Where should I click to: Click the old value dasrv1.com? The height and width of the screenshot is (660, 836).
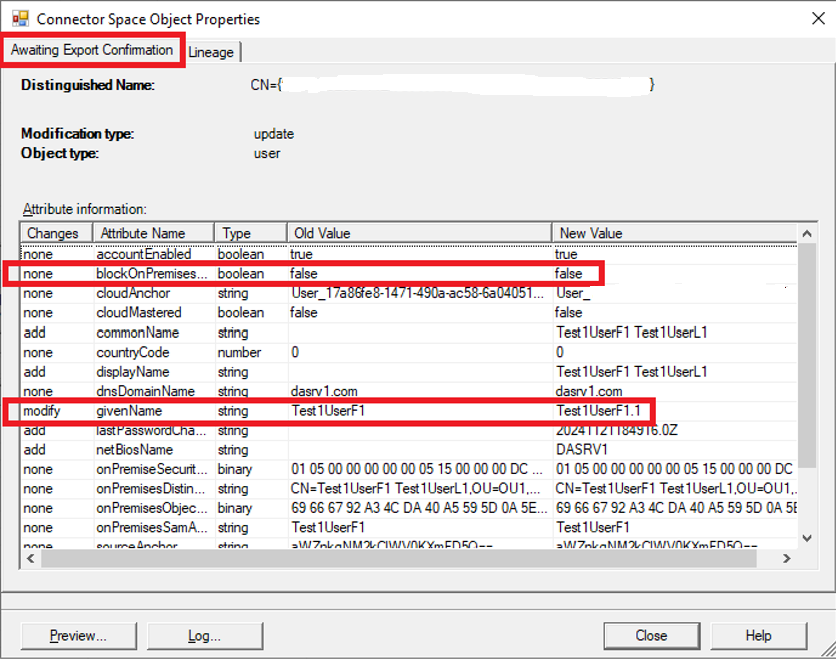click(x=324, y=391)
